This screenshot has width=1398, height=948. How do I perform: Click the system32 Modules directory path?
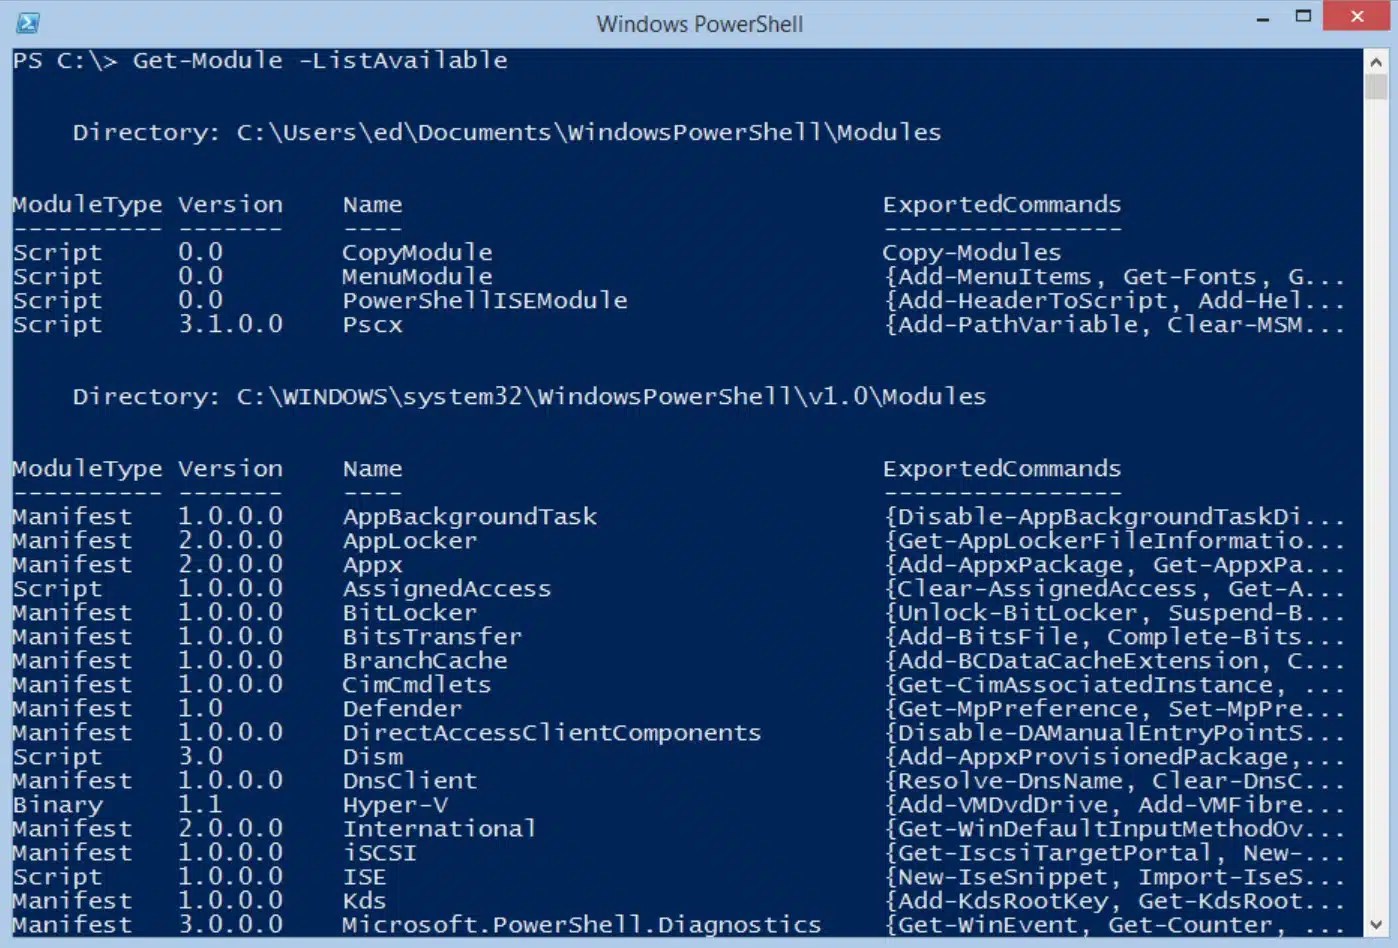[x=529, y=396]
